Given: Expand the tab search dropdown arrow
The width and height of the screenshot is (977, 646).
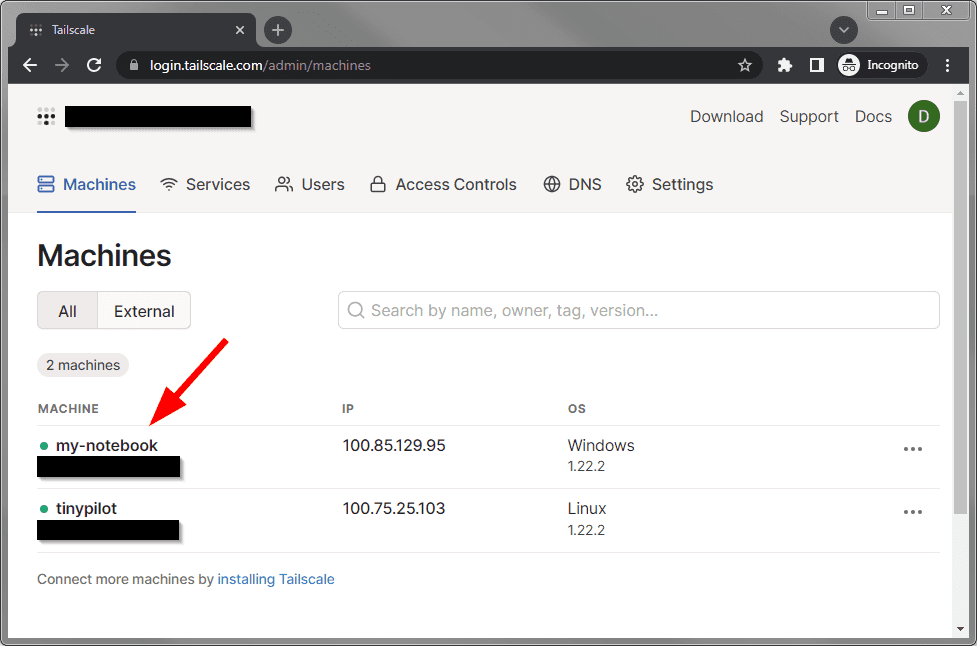Looking at the screenshot, I should [844, 30].
